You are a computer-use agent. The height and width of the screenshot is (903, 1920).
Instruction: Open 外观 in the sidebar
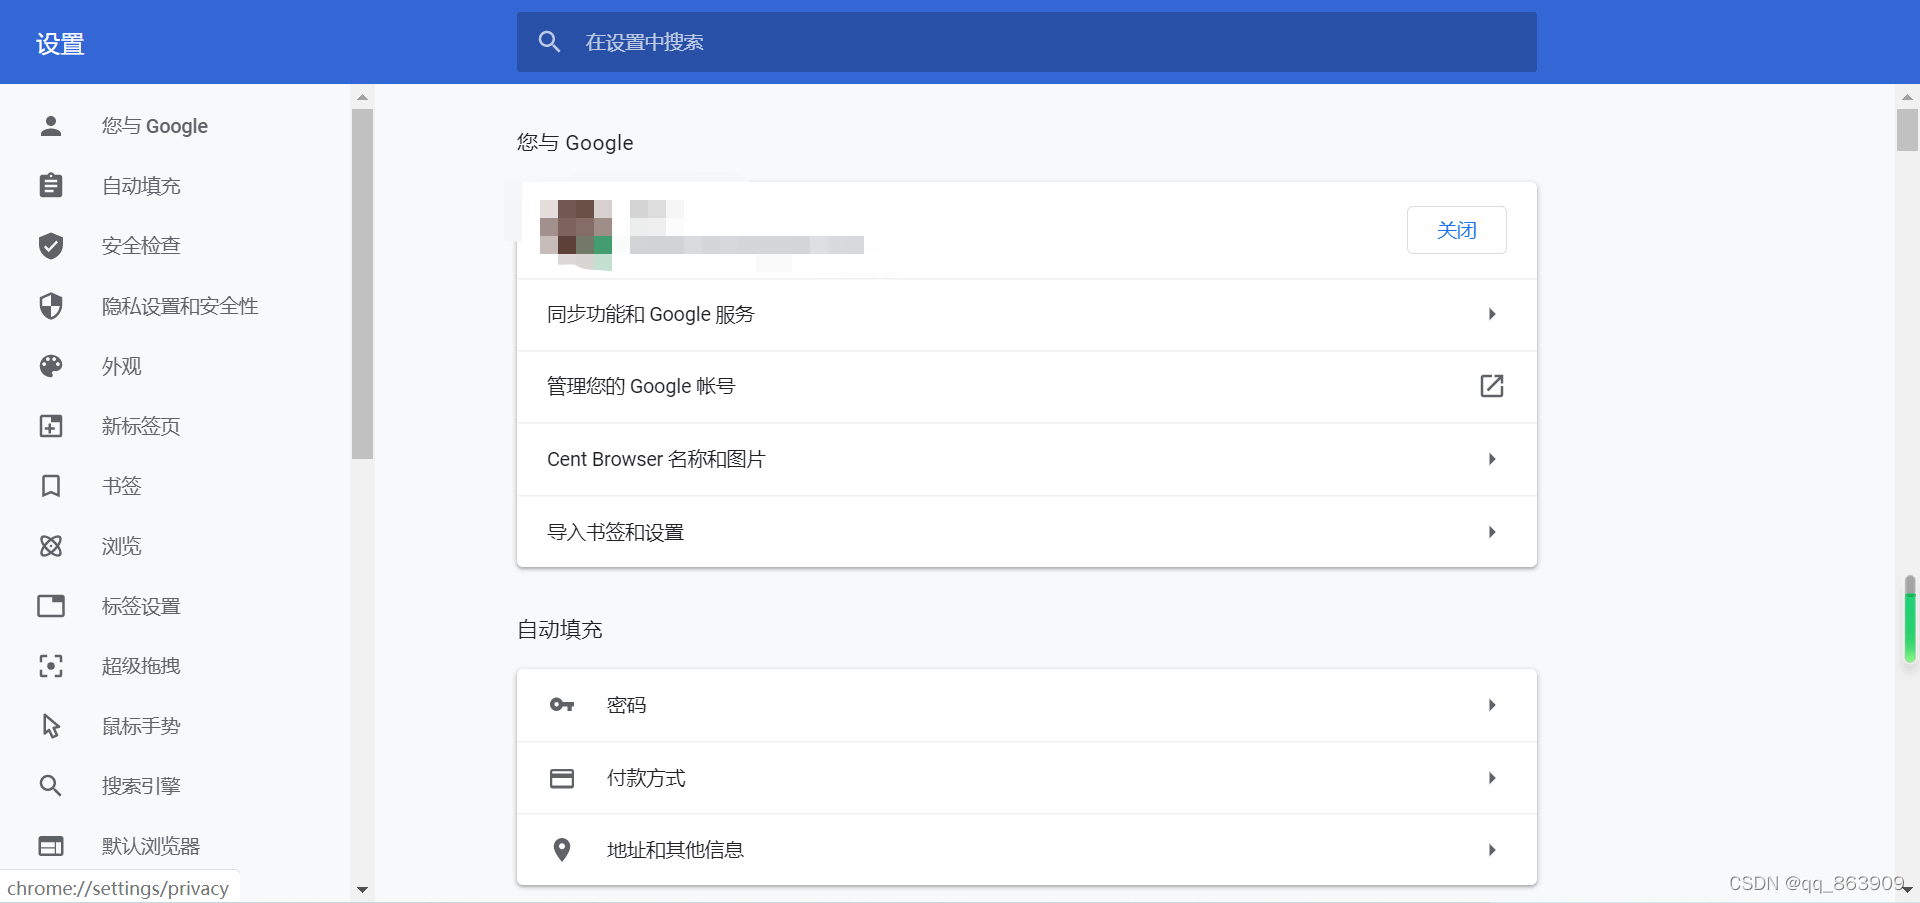point(122,366)
